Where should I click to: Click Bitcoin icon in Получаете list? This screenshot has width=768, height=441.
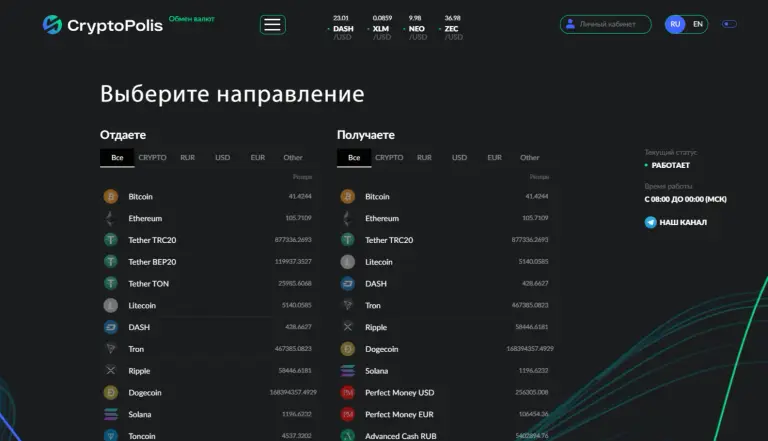coord(348,196)
